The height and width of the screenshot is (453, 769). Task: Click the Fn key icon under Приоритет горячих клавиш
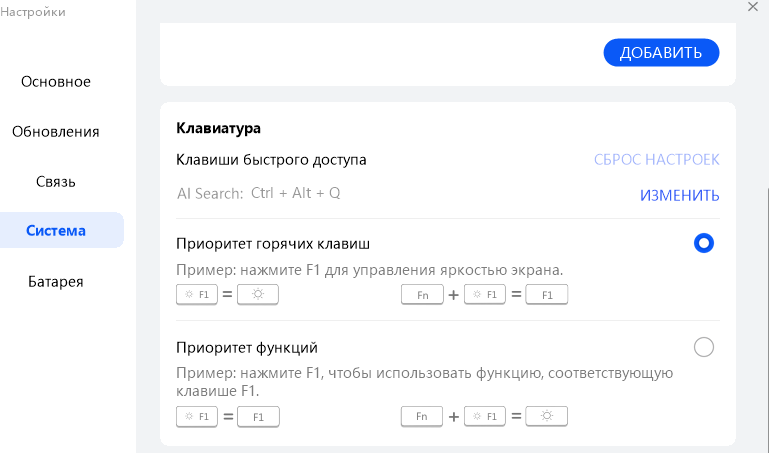coord(422,295)
